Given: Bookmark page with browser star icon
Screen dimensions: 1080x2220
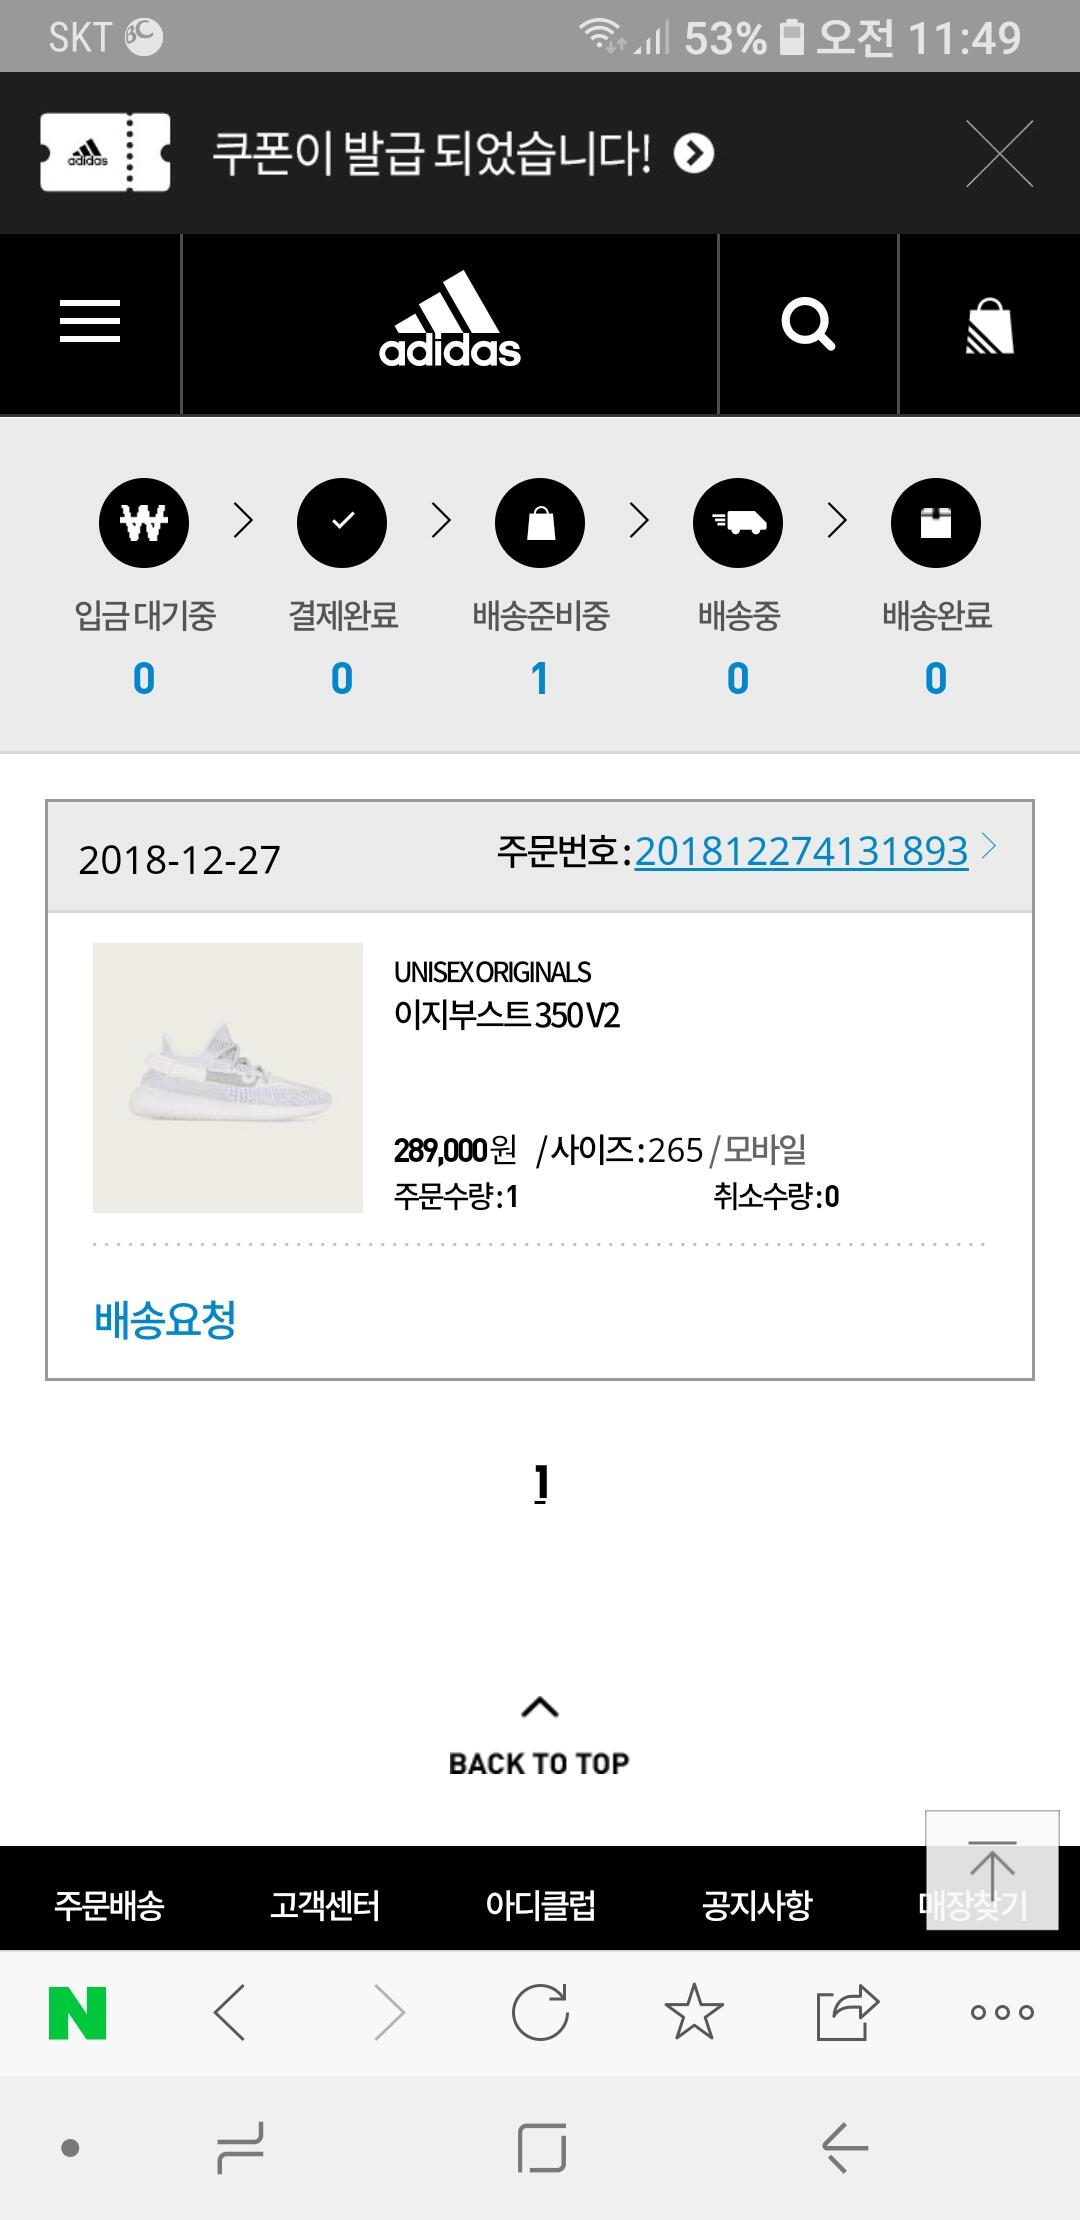Looking at the screenshot, I should point(694,2012).
